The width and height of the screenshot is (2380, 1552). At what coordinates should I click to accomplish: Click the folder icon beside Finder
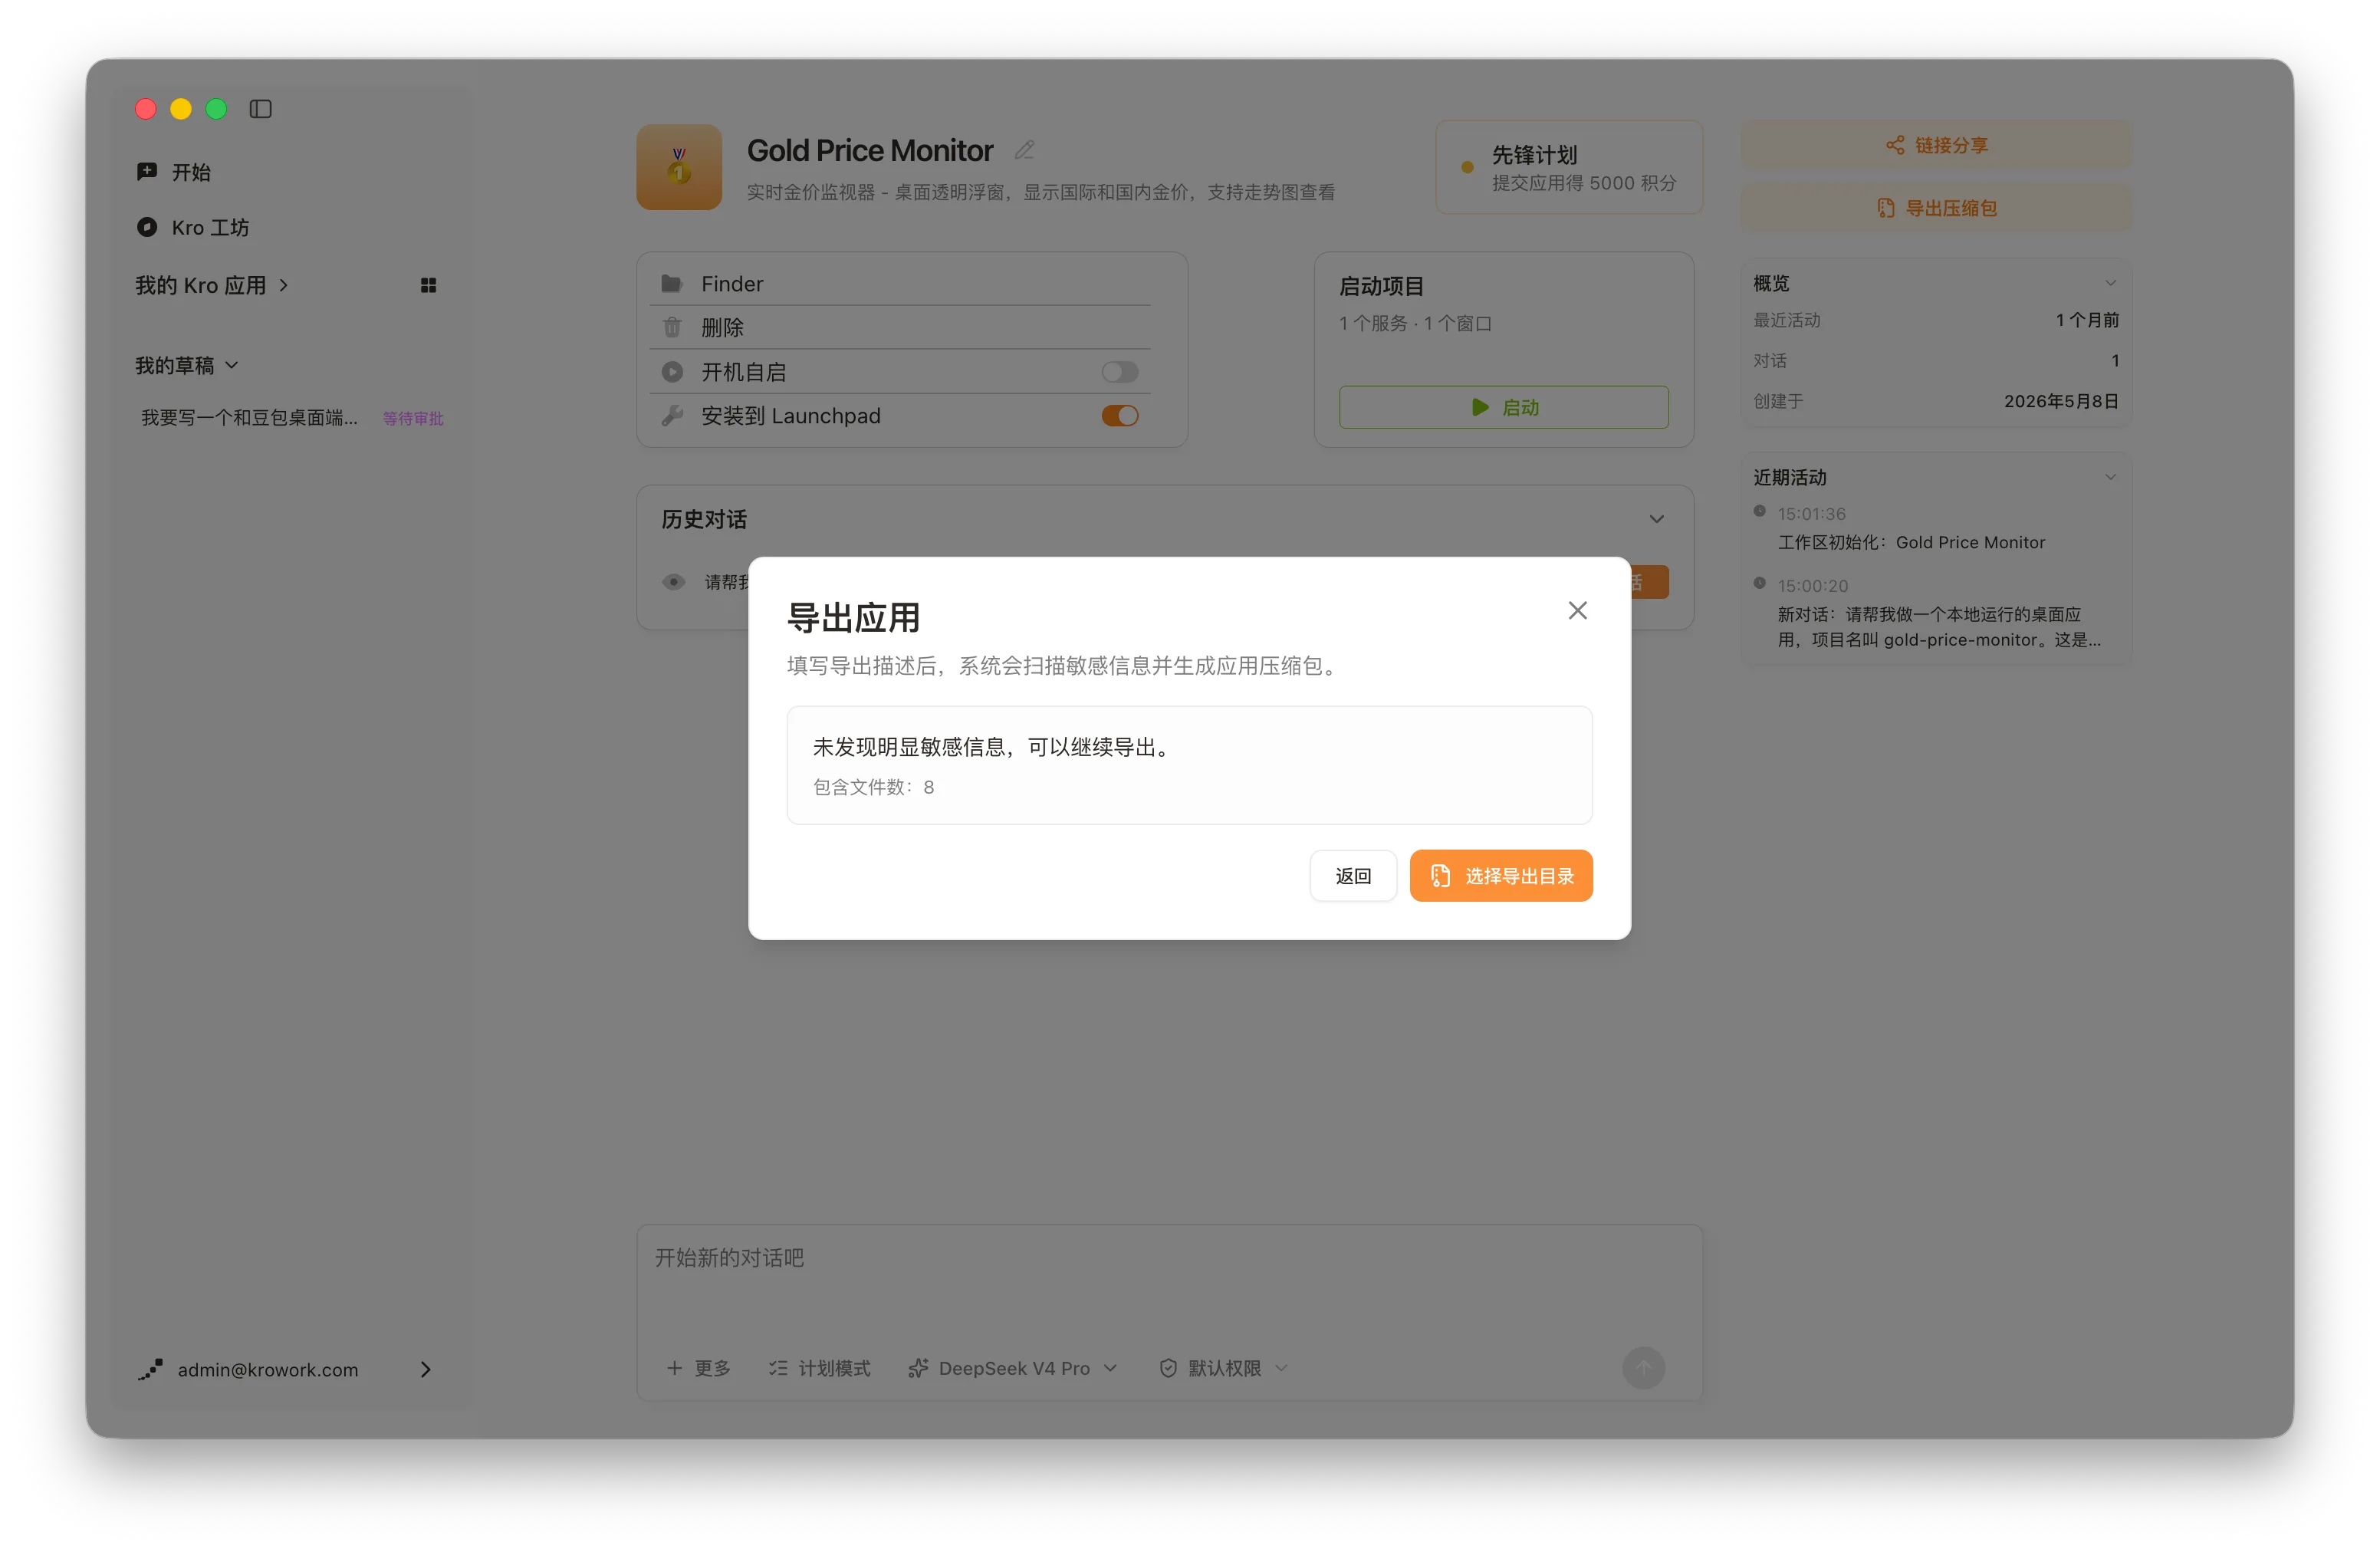(672, 284)
